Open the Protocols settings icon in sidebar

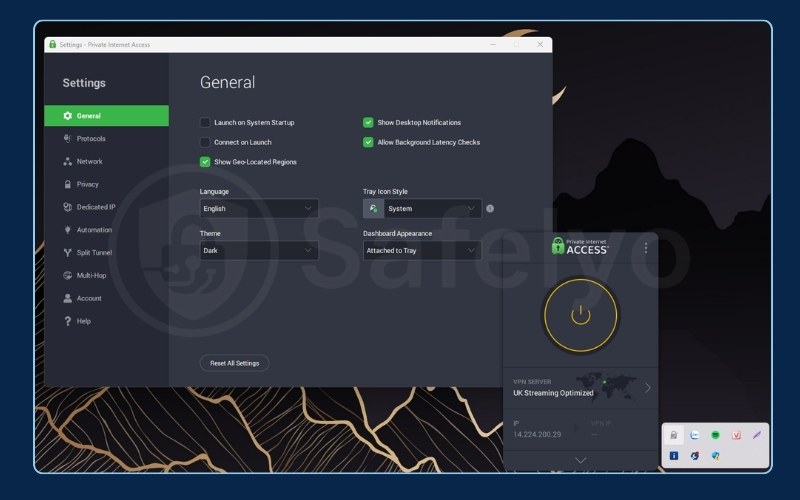67,138
